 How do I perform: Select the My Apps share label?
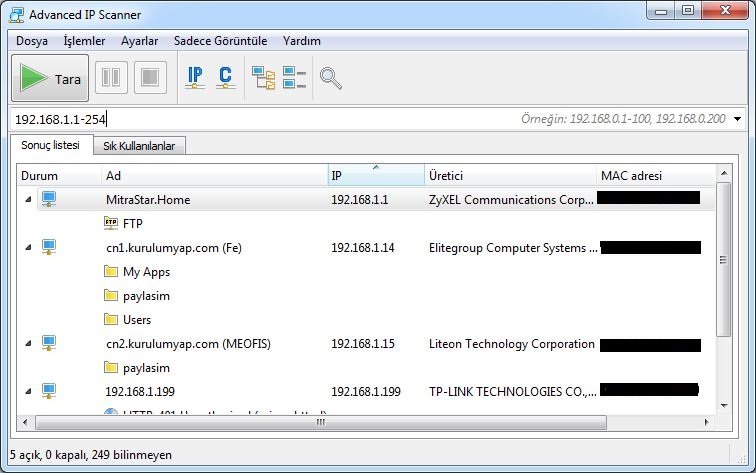point(147,272)
